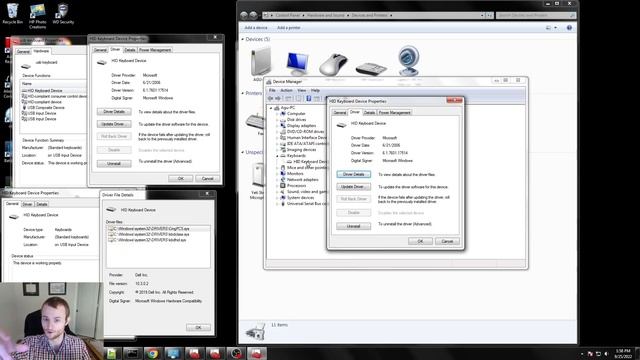The image size is (640, 360).
Task: Open the Command Prompt taskbar icon
Action: (x=132, y=353)
